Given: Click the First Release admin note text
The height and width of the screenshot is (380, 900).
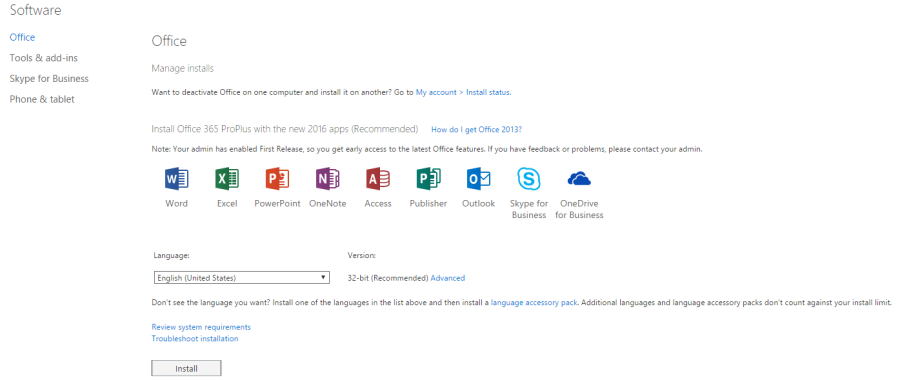Looking at the screenshot, I should (427, 149).
